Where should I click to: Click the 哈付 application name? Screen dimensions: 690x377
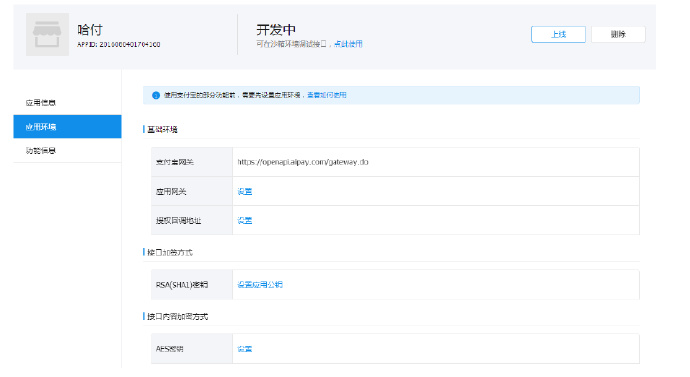90,29
